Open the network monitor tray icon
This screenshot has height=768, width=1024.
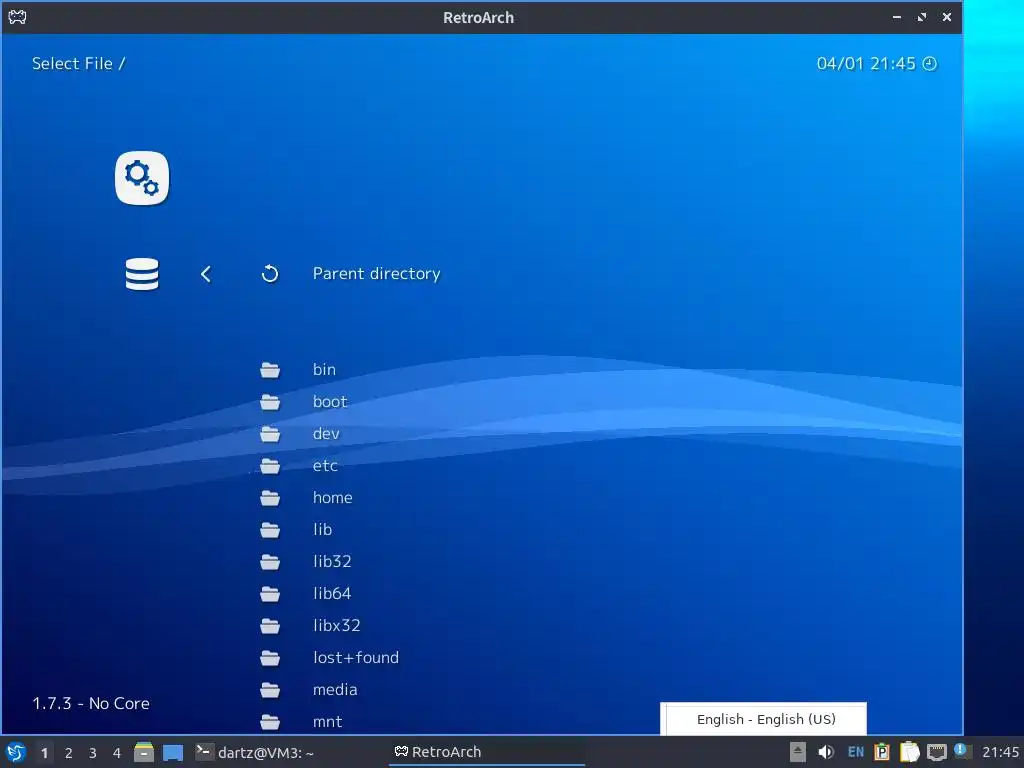coord(936,753)
